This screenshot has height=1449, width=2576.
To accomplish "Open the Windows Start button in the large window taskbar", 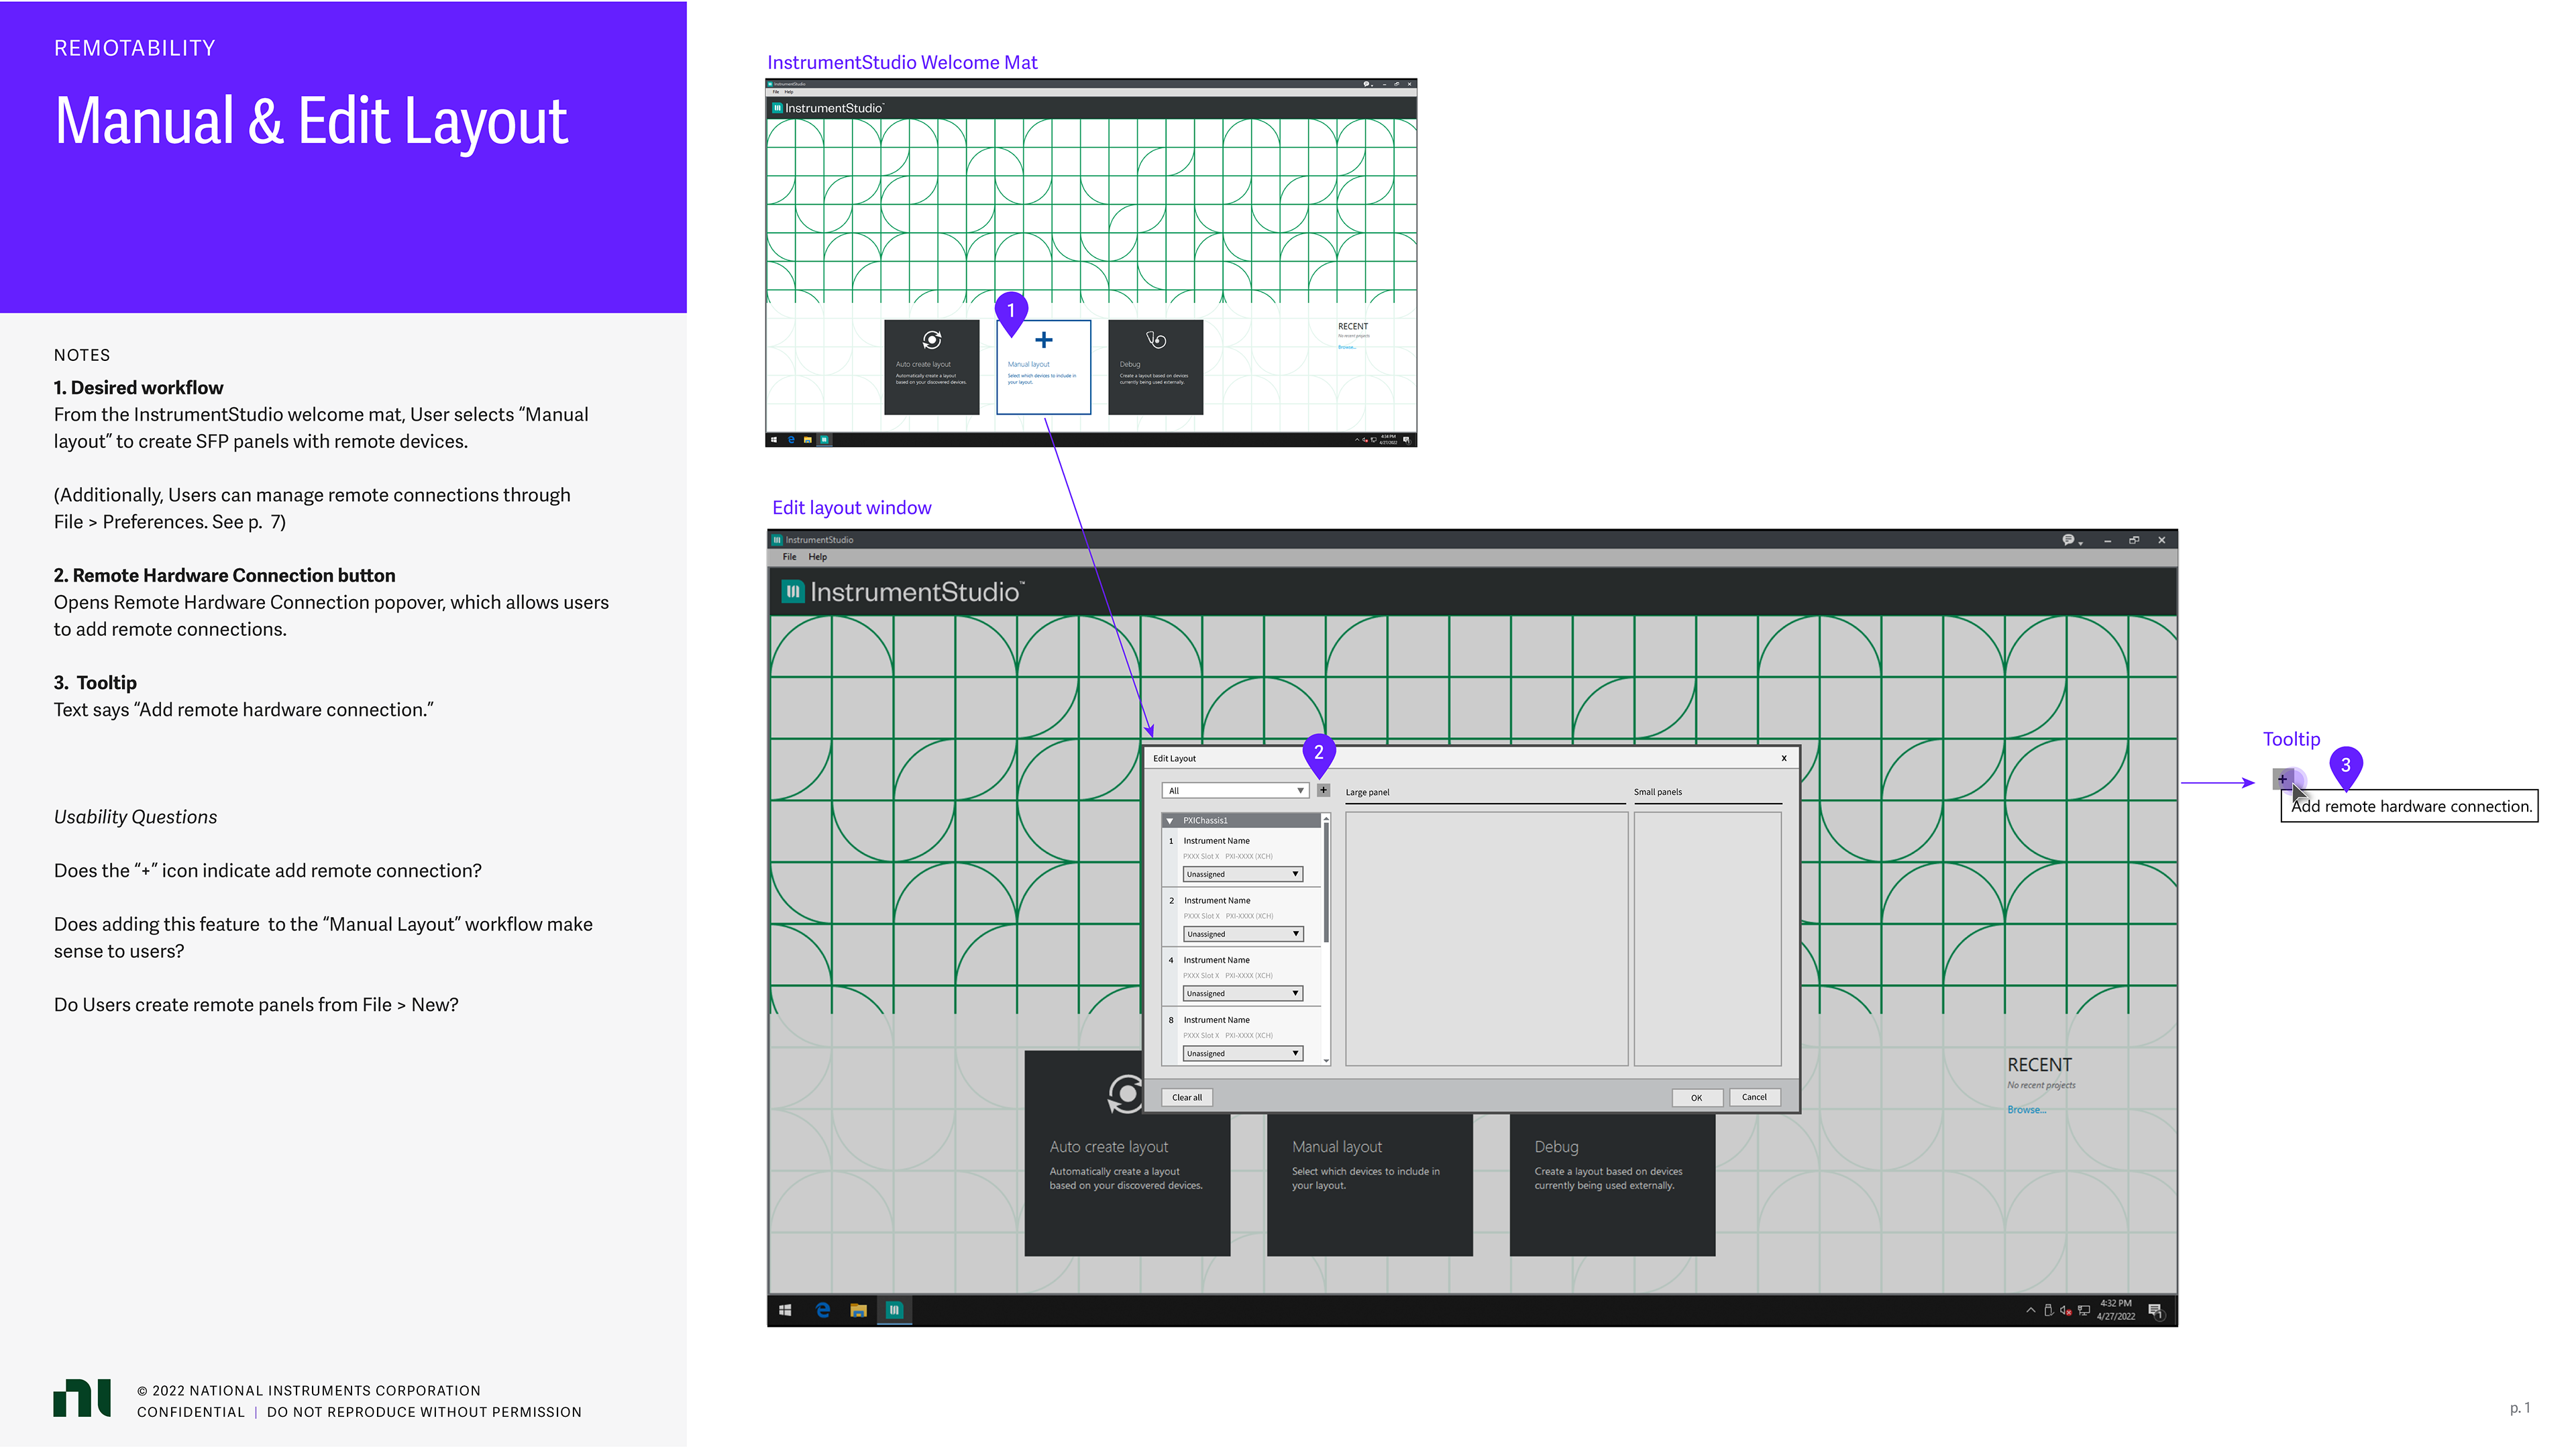I will [785, 1310].
